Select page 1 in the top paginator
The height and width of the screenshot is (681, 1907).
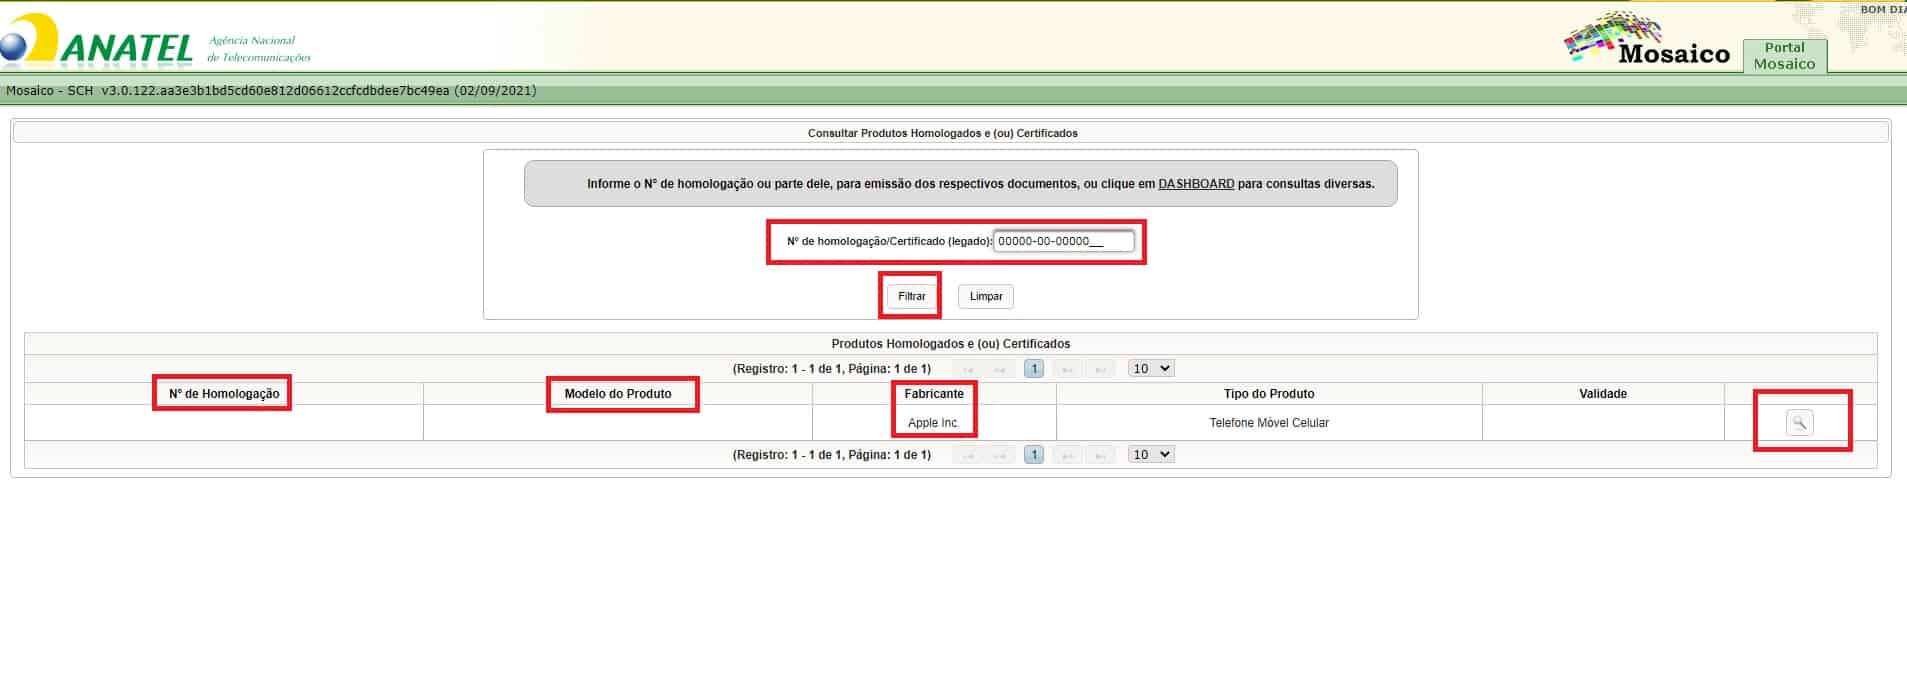1034,369
